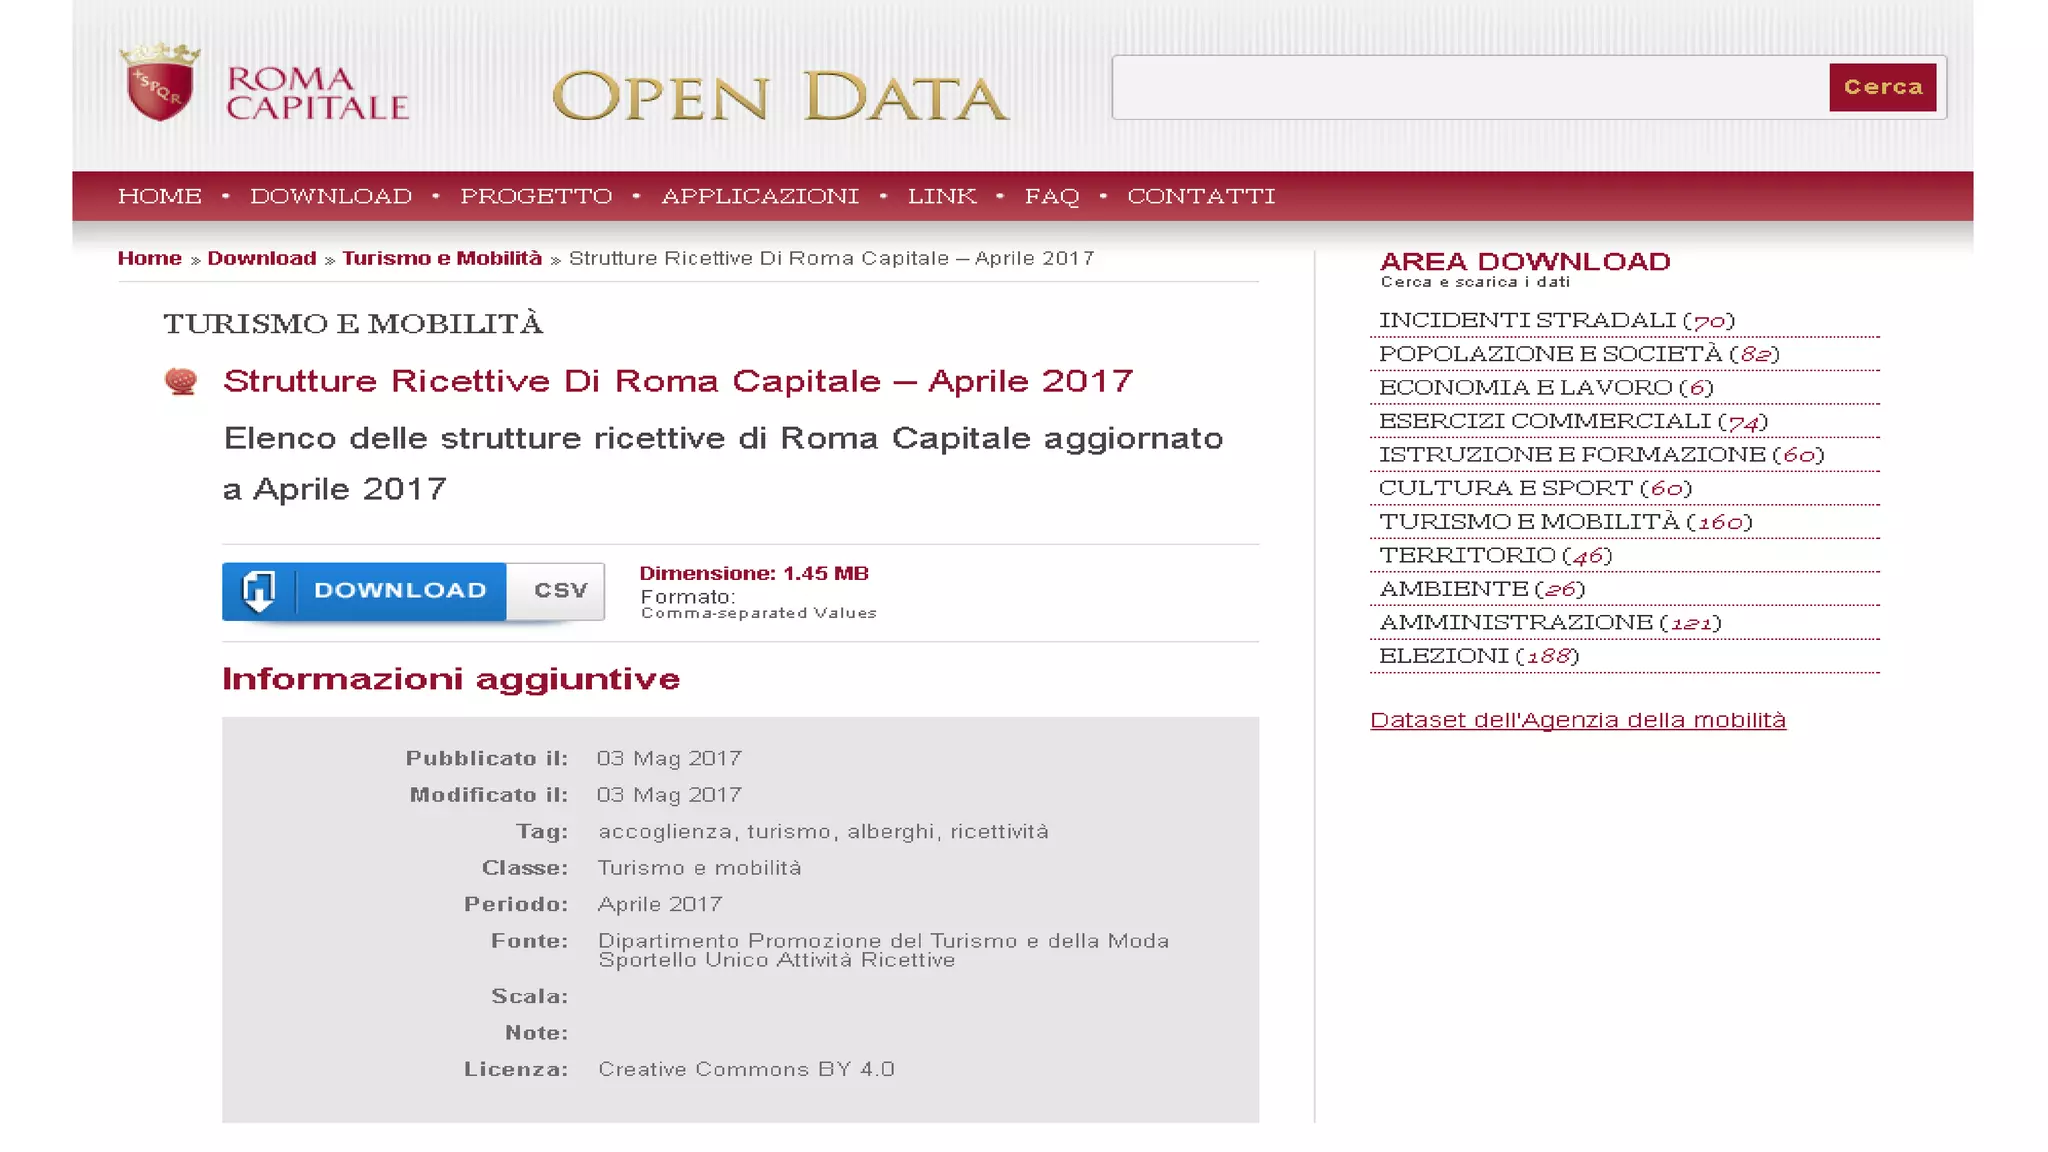Open the FAQ navigation item
This screenshot has width=2048, height=1152.
coord(1051,196)
